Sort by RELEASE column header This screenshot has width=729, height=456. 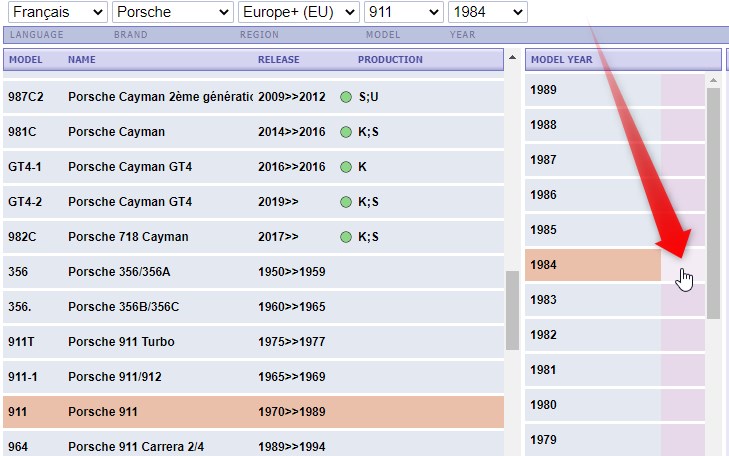pos(278,59)
